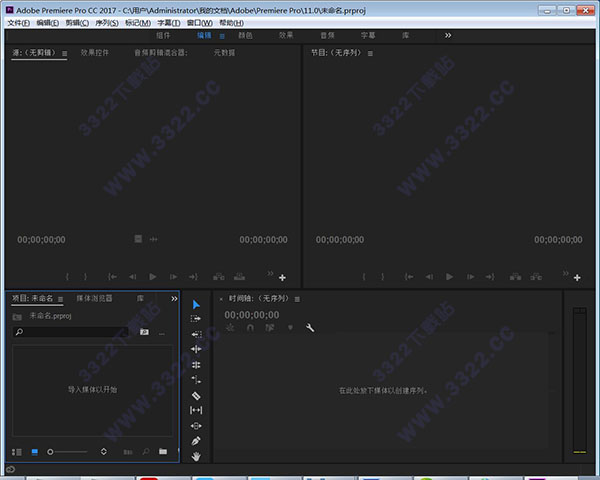The width and height of the screenshot is (600, 480).
Task: Create a new bin in Project panel
Action: click(x=163, y=452)
